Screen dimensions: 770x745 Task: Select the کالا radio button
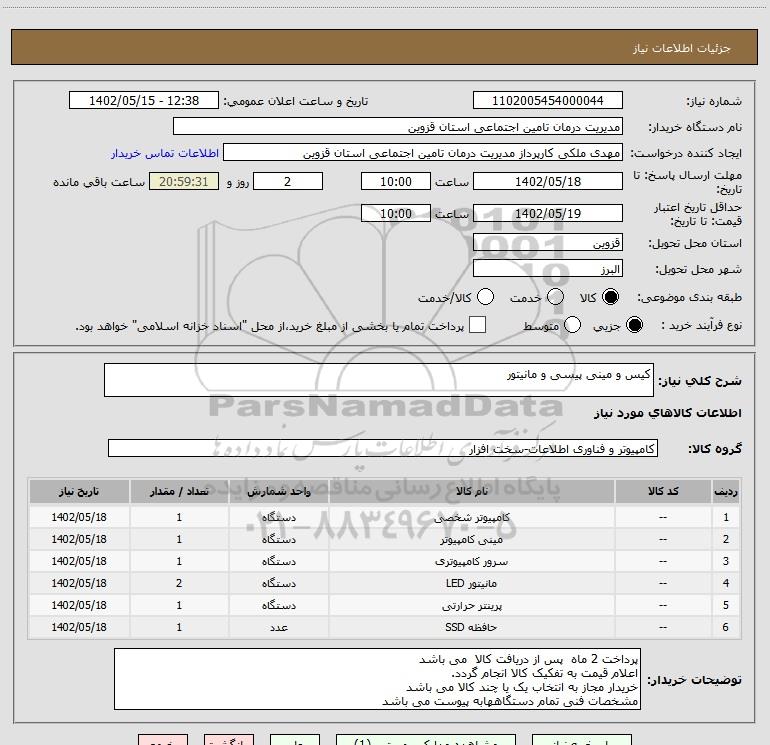coord(610,297)
